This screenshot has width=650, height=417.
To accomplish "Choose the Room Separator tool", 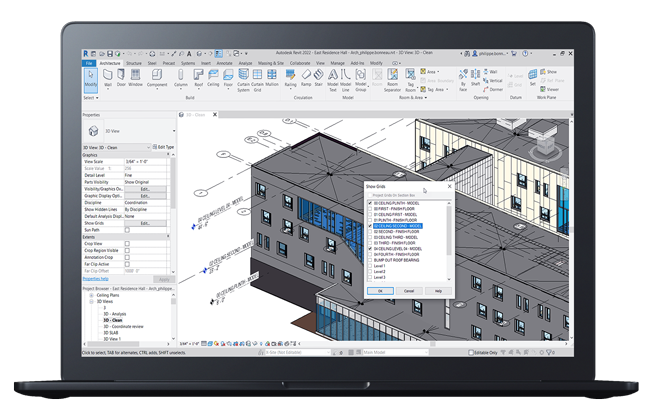I will 392,80.
